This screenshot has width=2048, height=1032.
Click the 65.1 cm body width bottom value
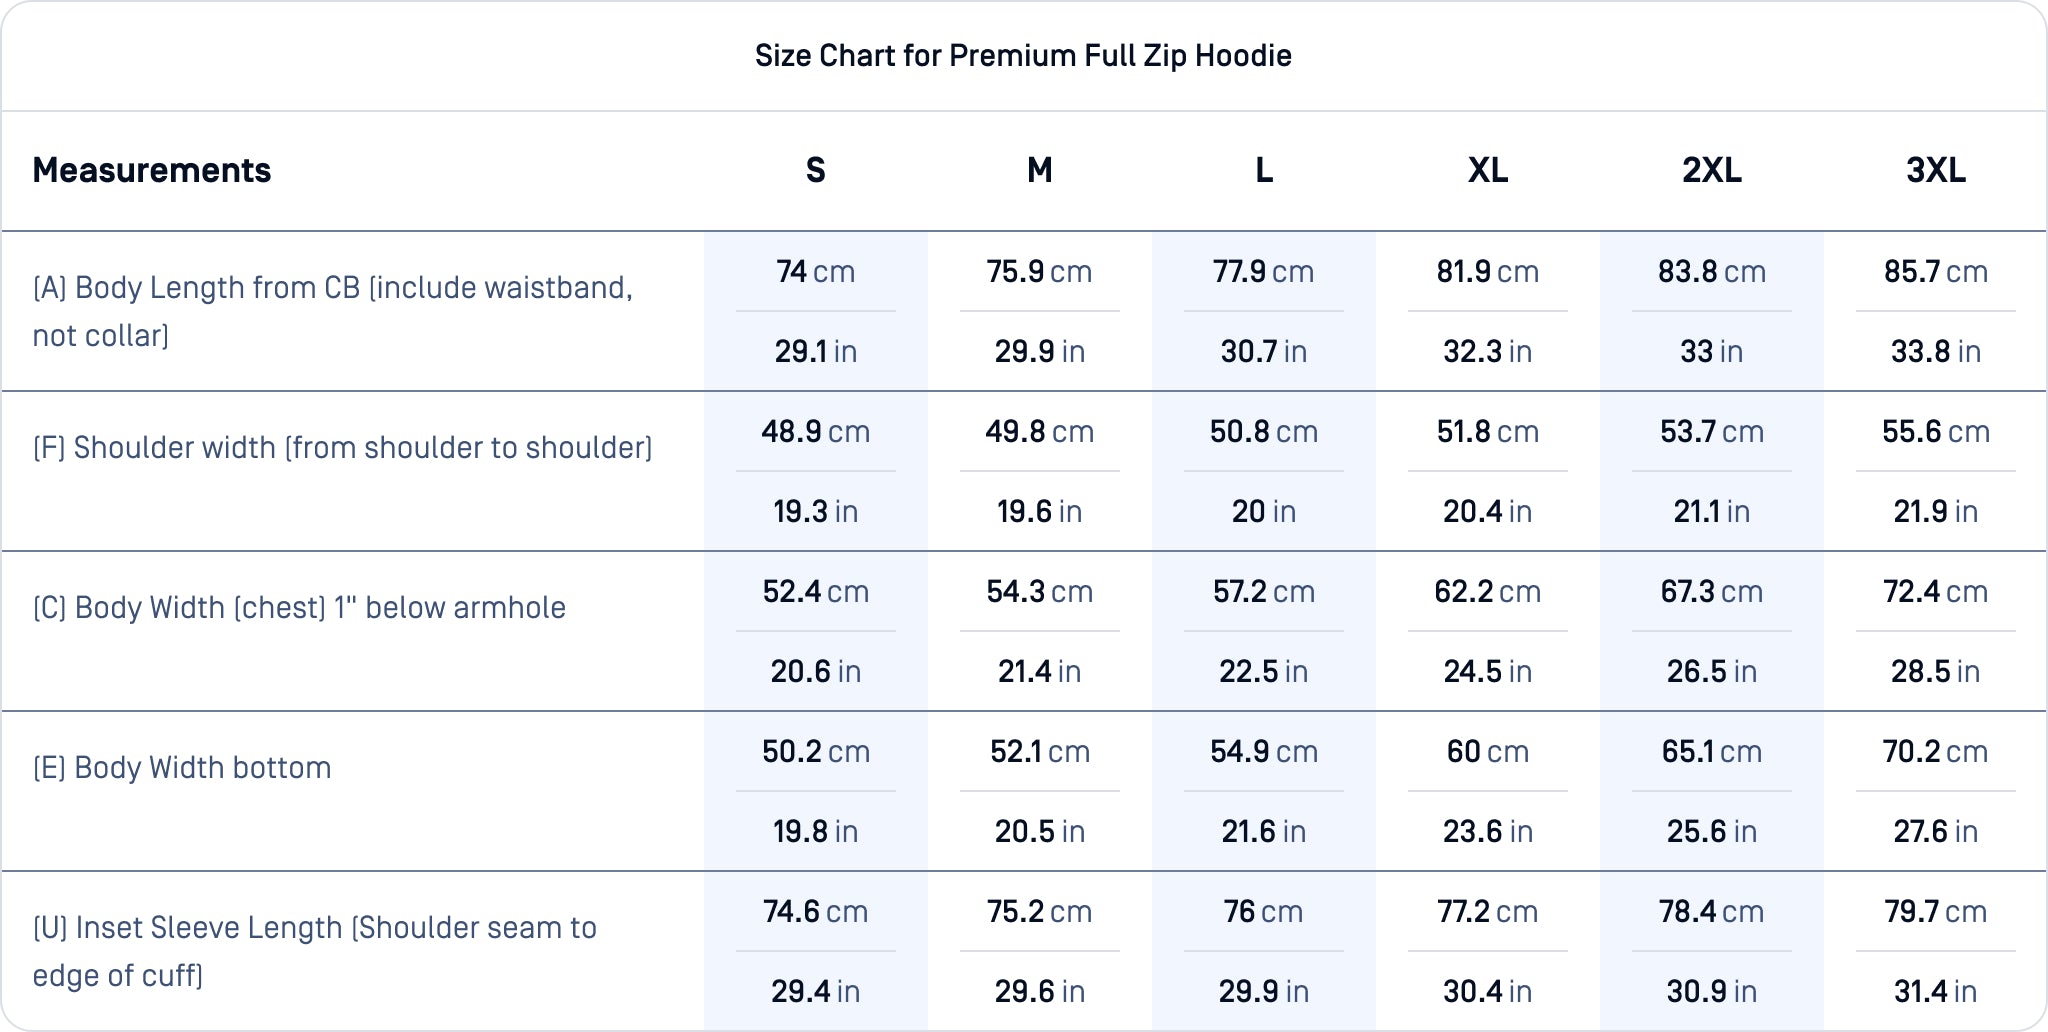(x=1711, y=752)
